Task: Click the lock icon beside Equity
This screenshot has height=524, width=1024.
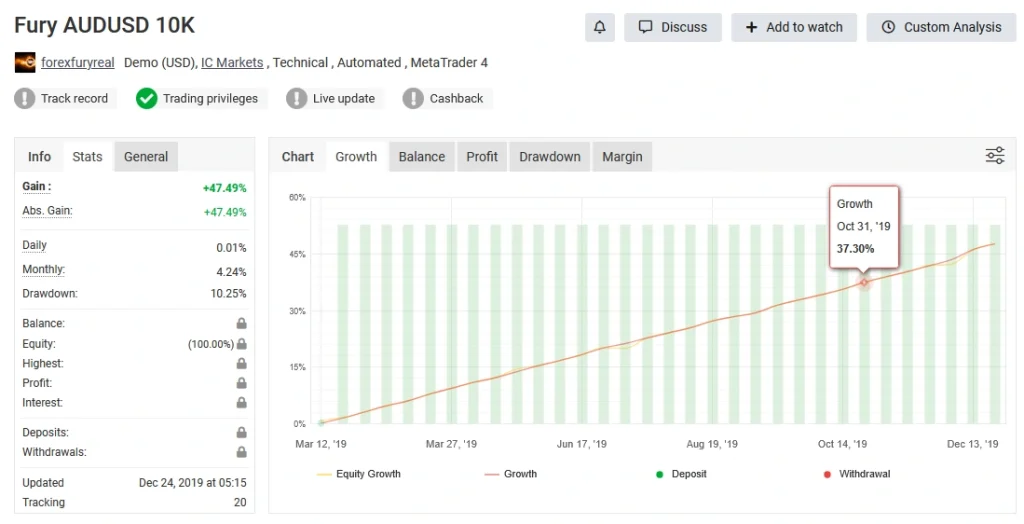Action: [x=242, y=344]
